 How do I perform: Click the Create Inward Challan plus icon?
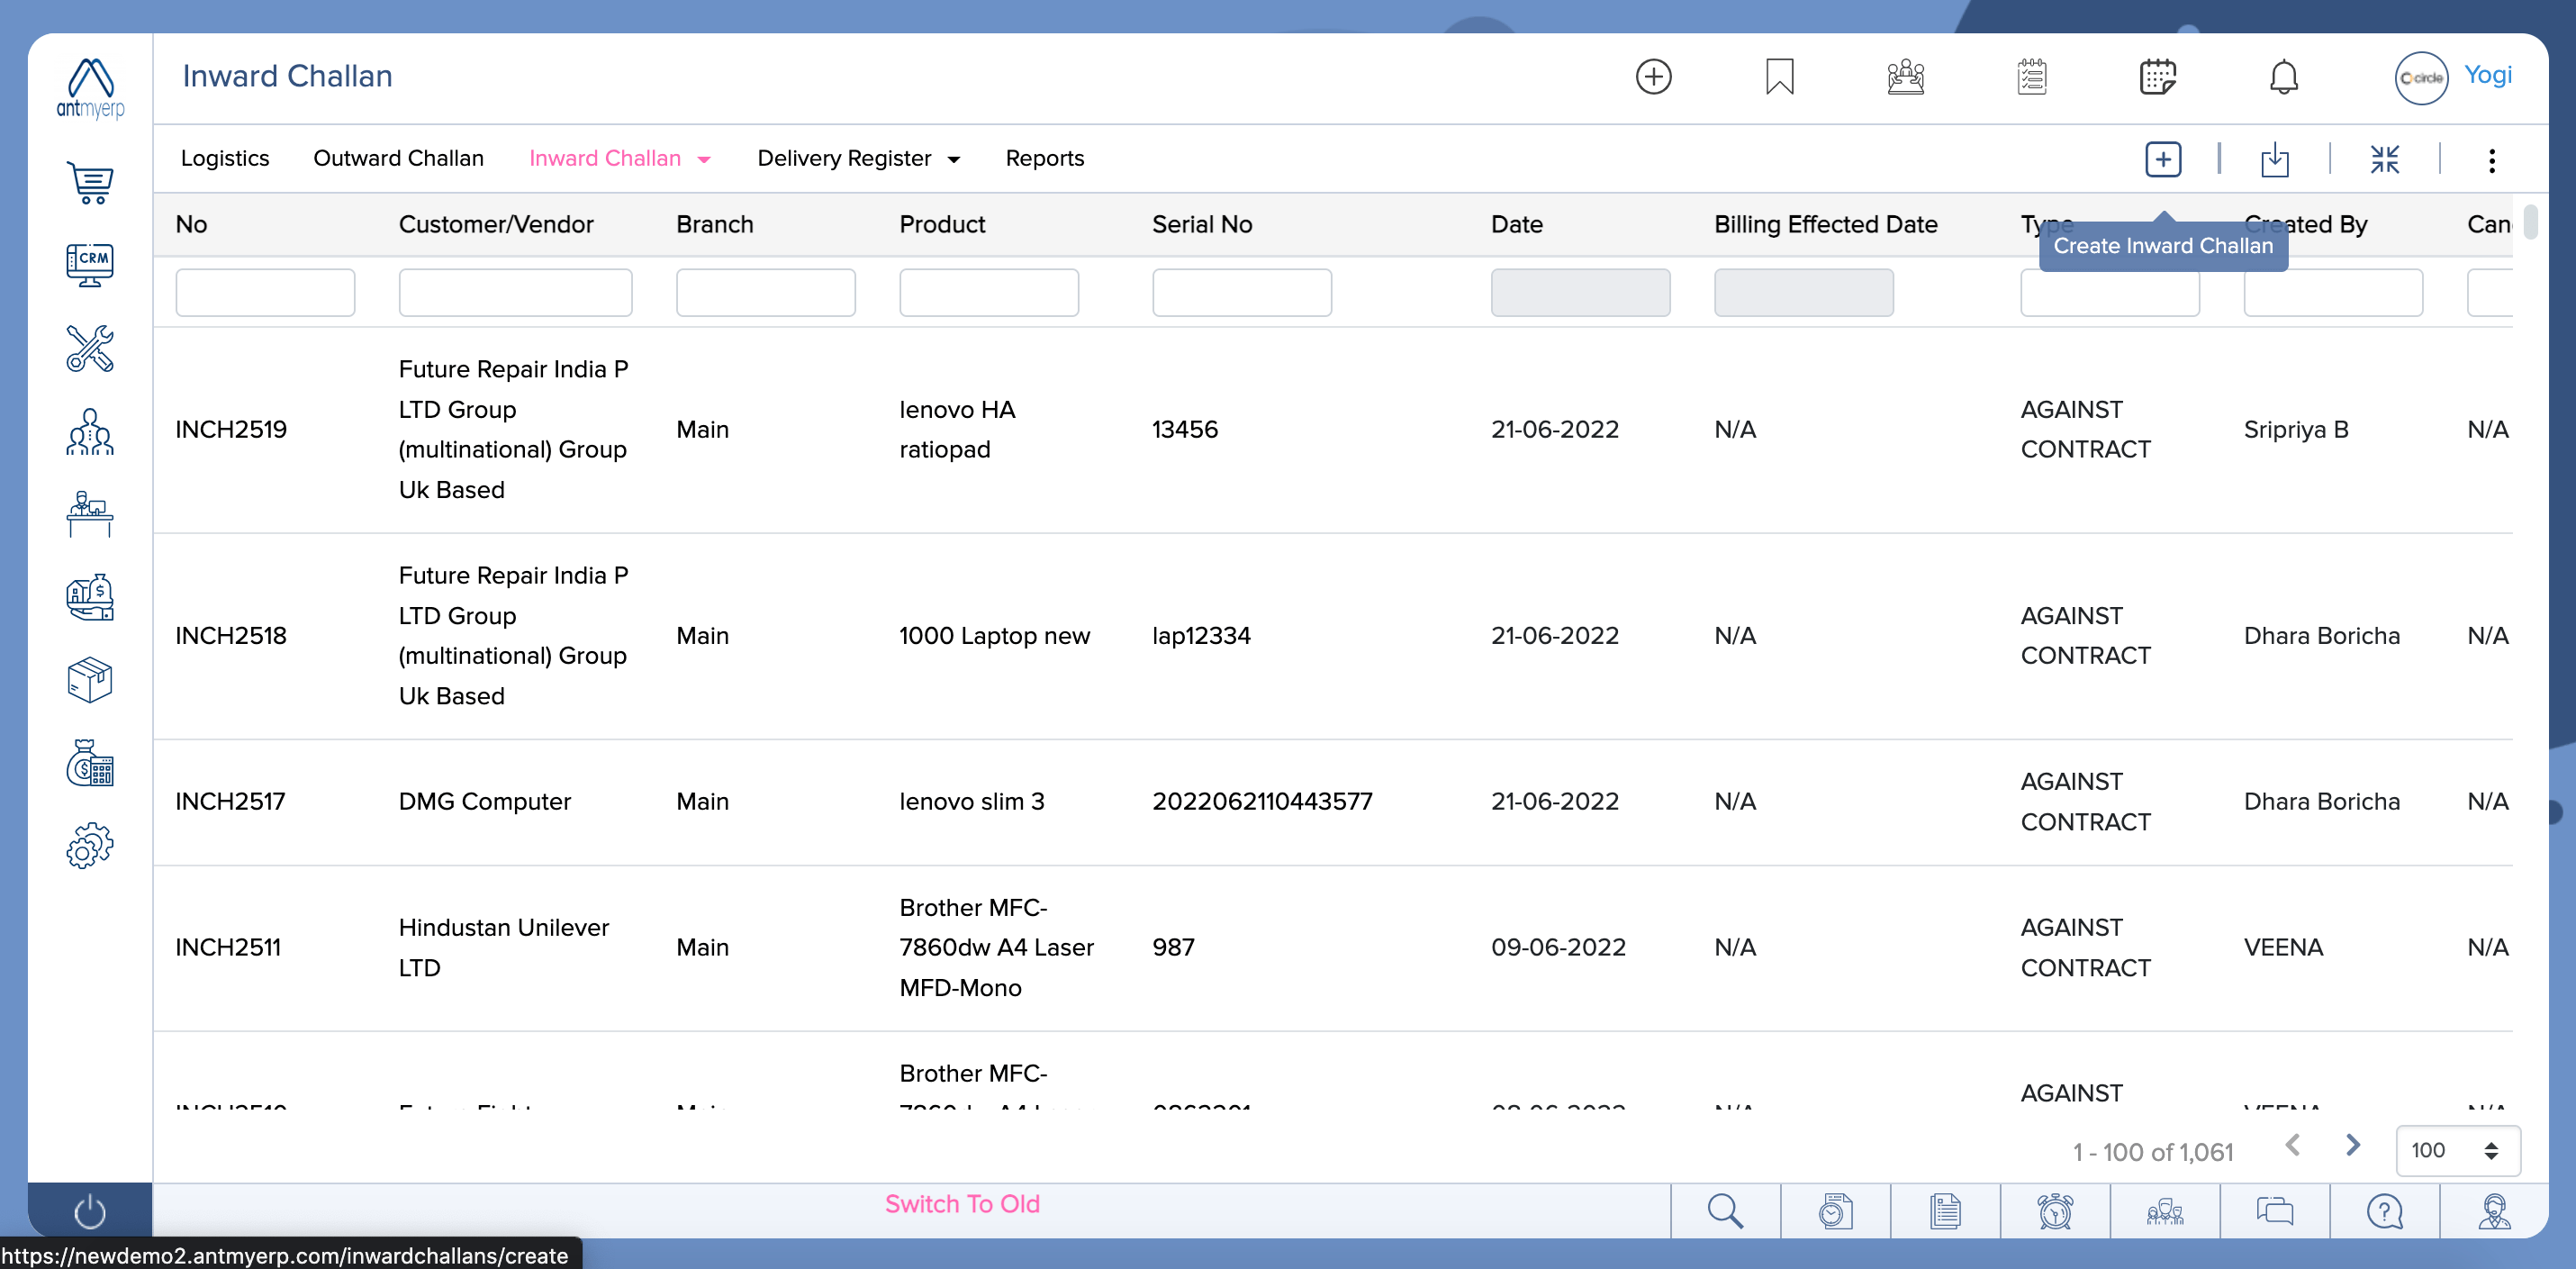[2162, 159]
